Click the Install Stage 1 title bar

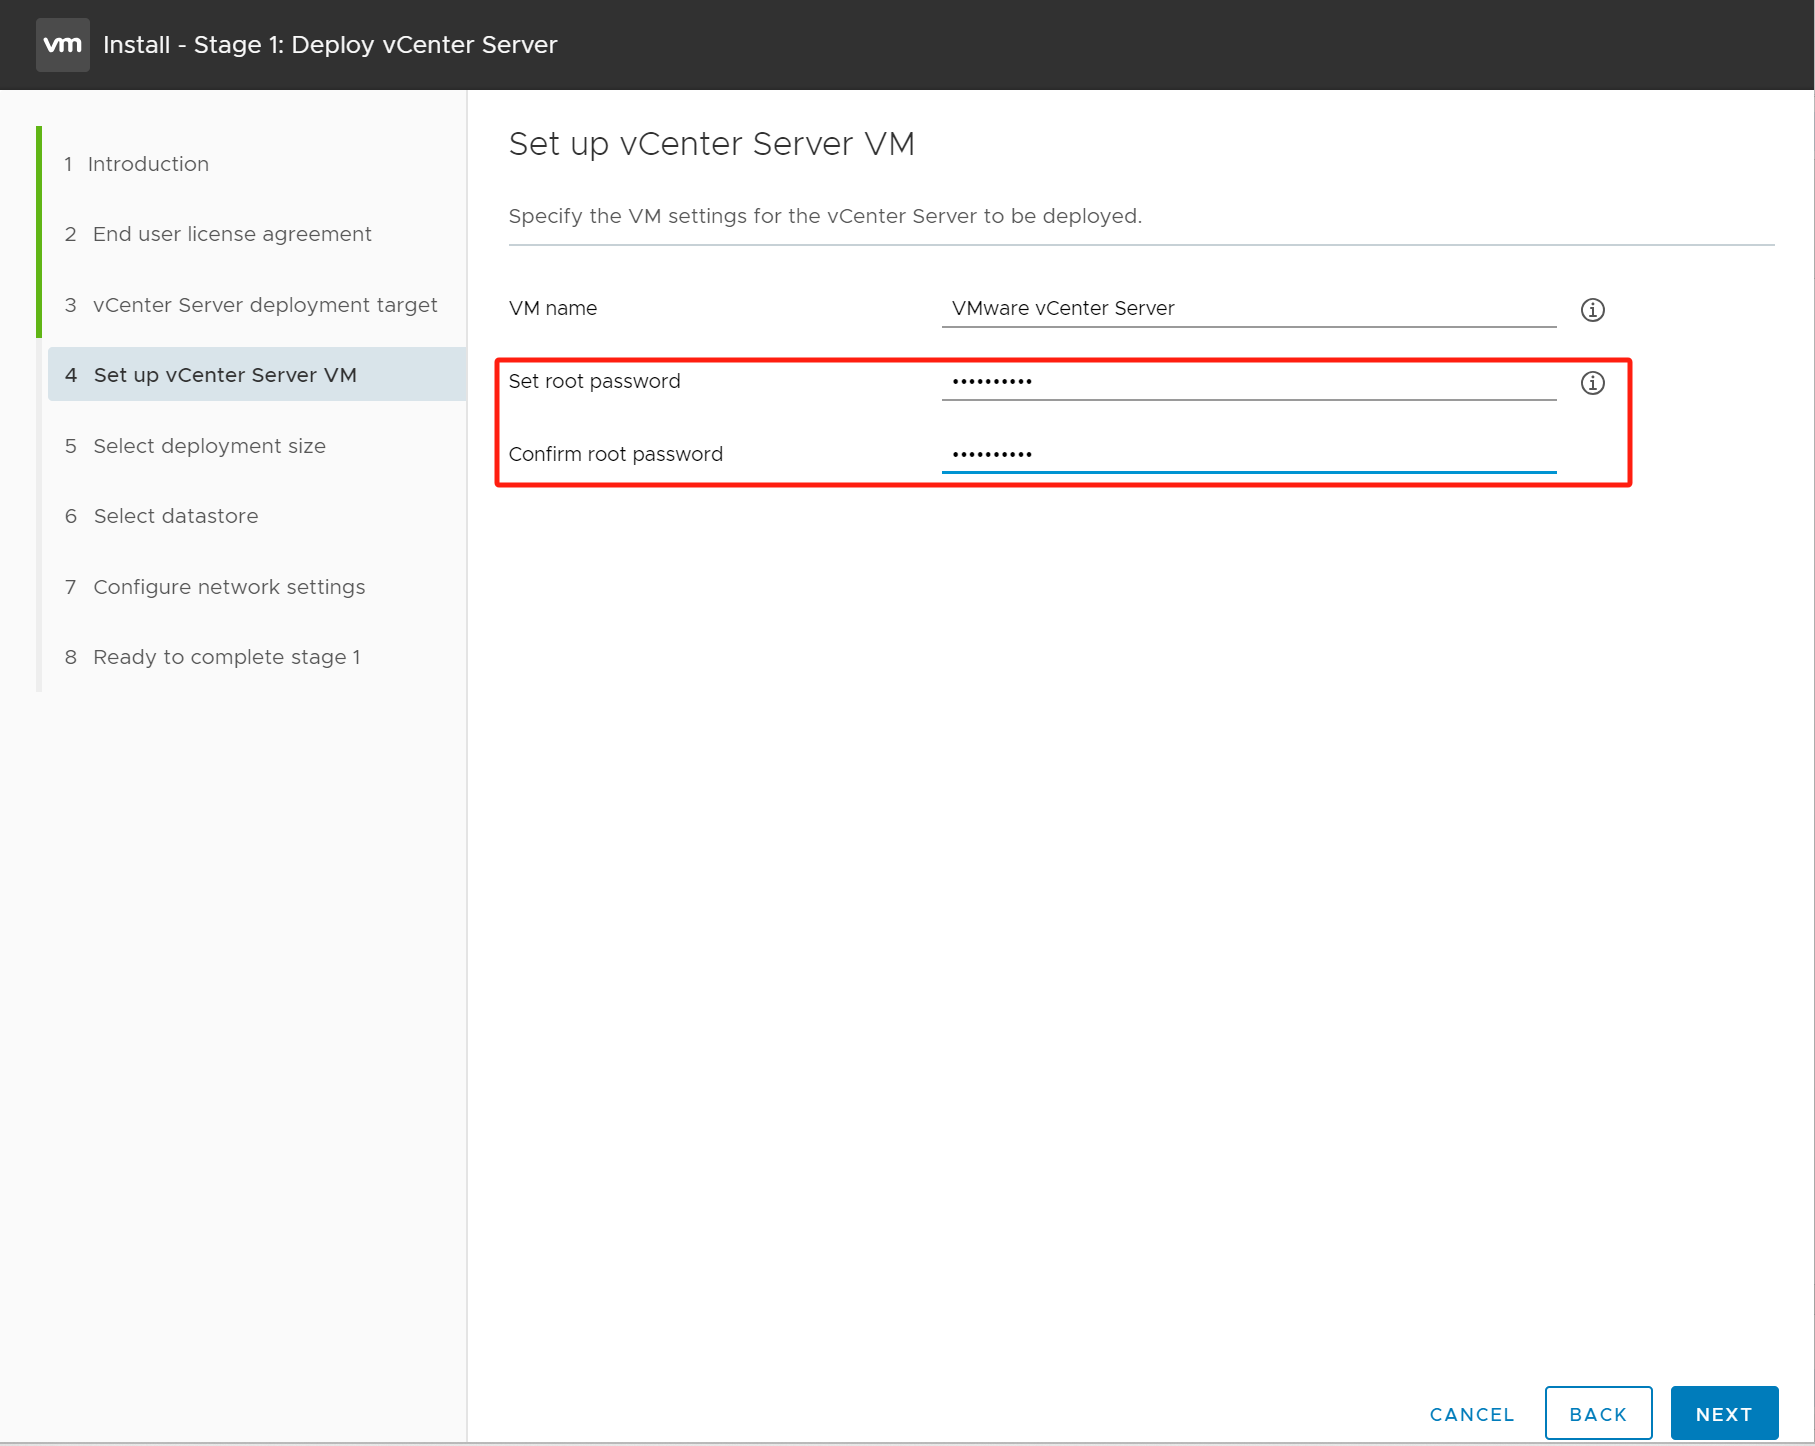[x=331, y=44]
